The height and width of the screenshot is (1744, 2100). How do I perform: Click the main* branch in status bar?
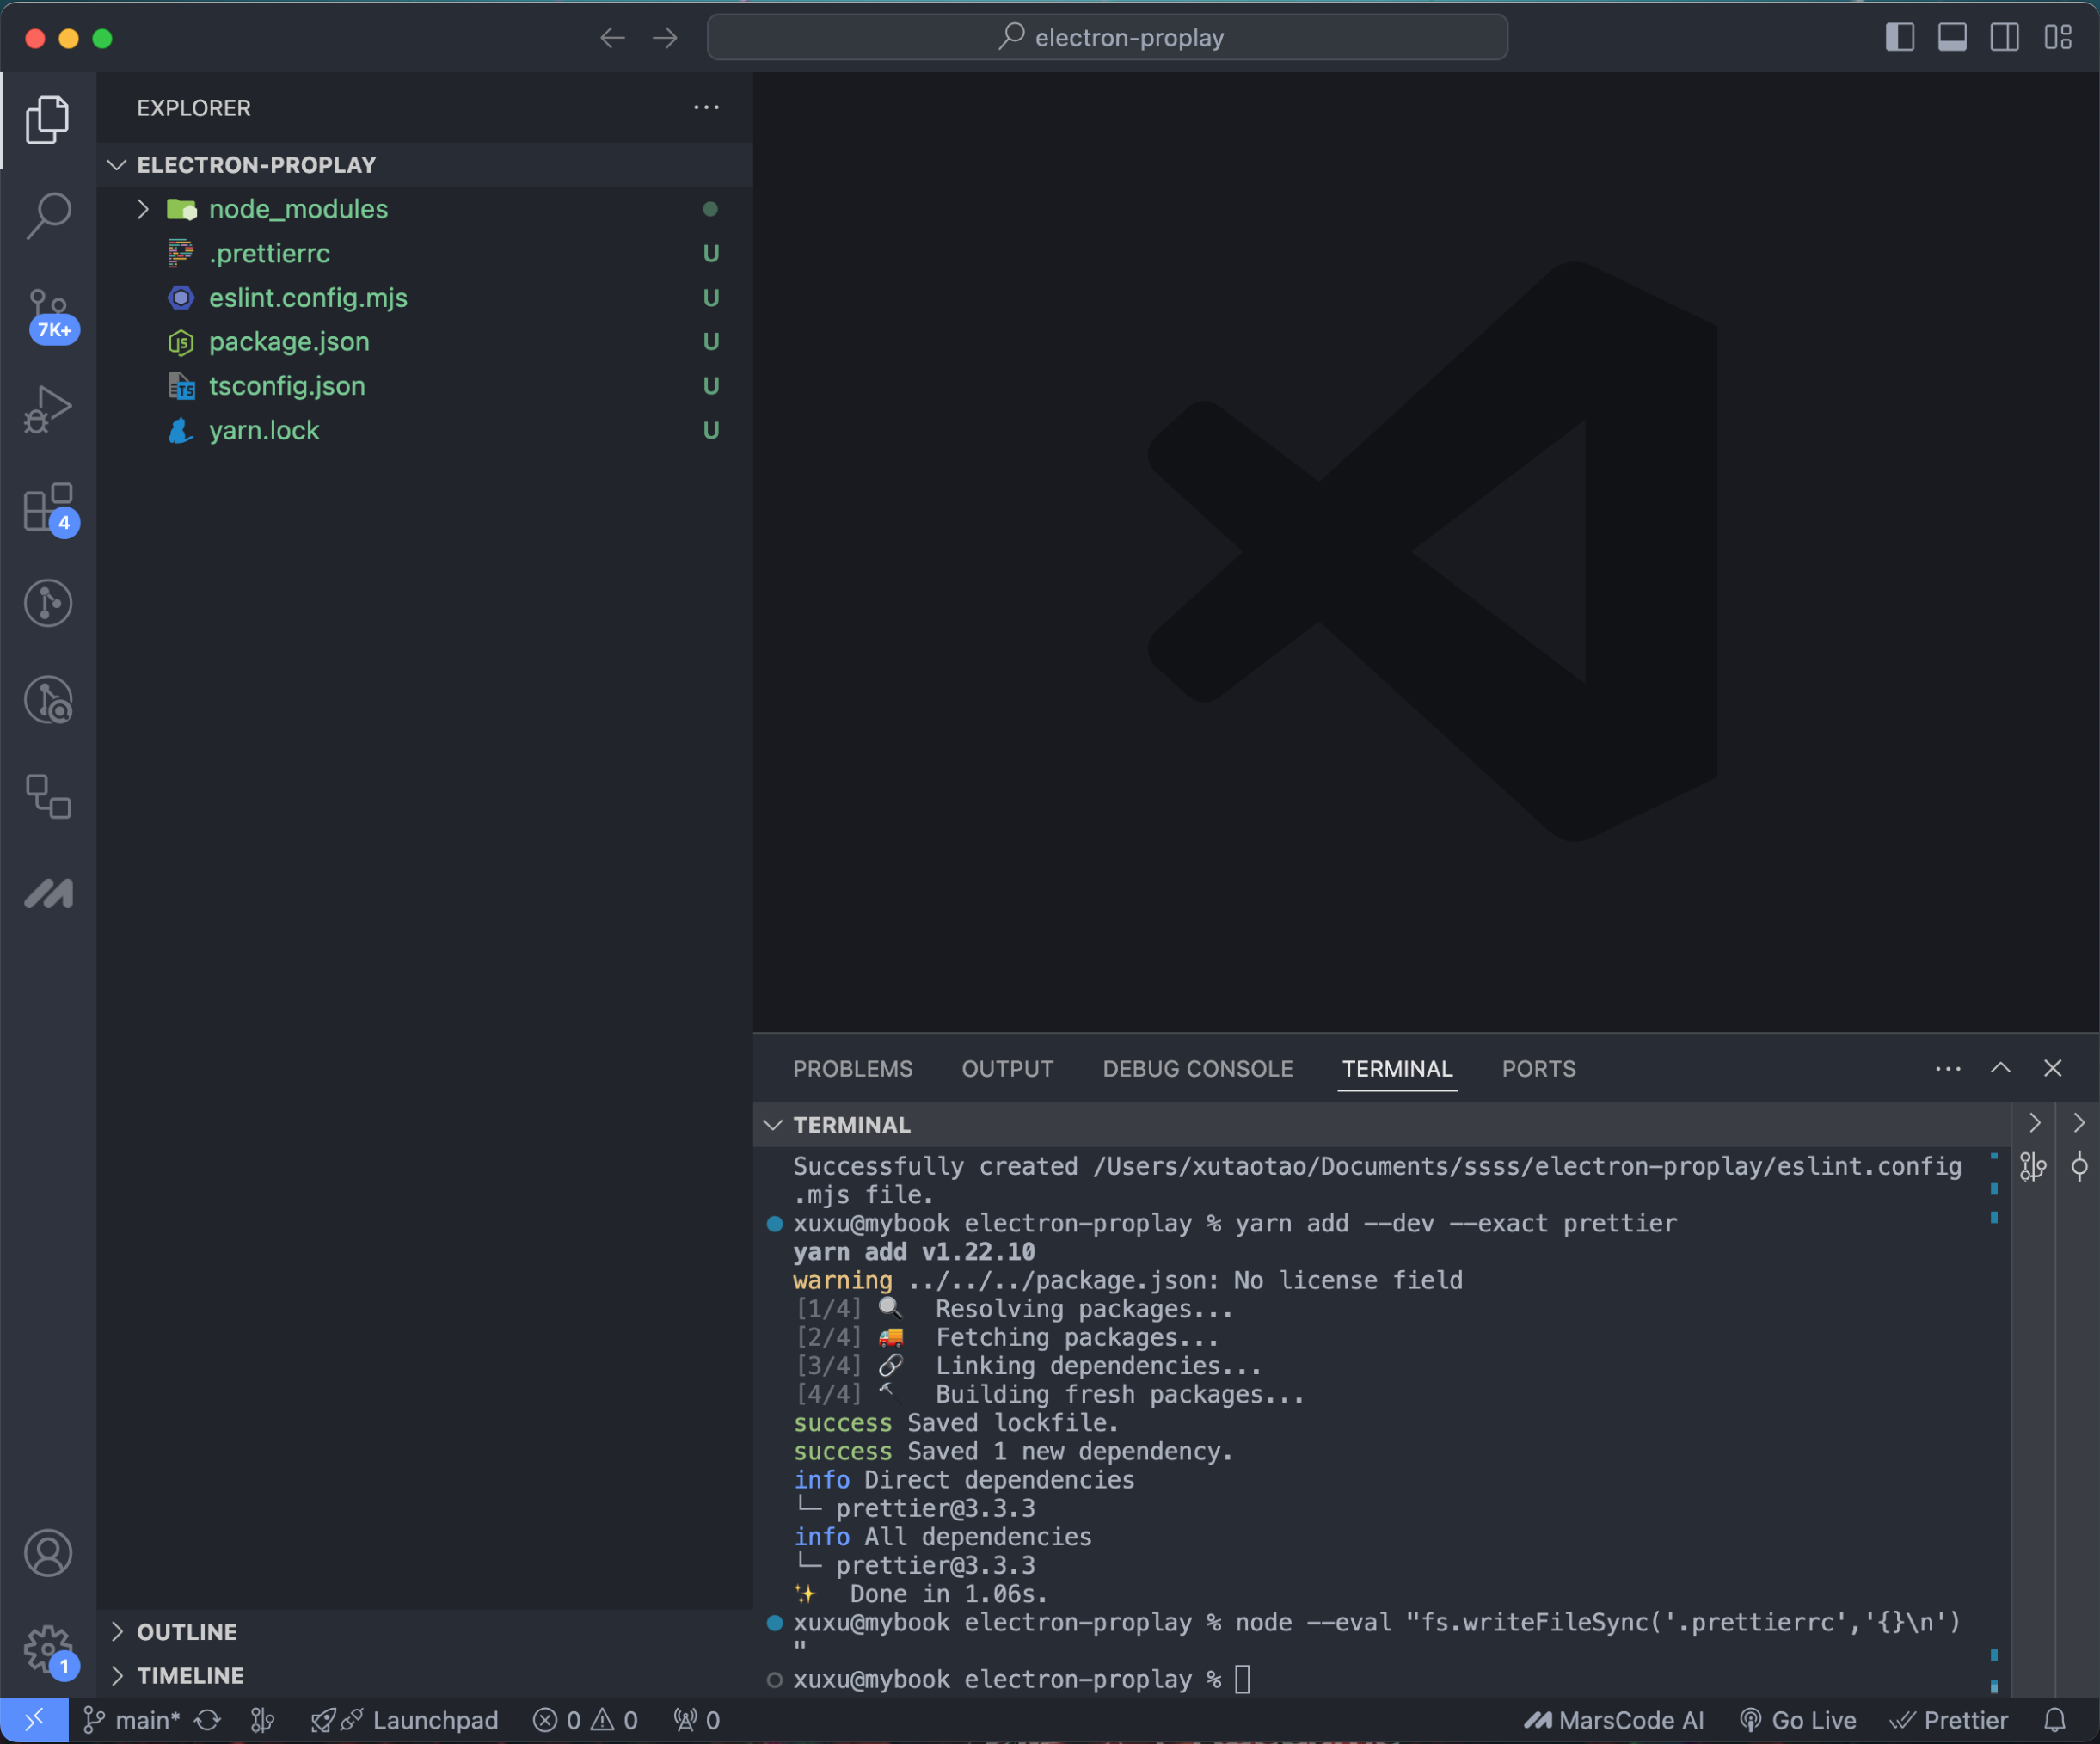(x=131, y=1720)
